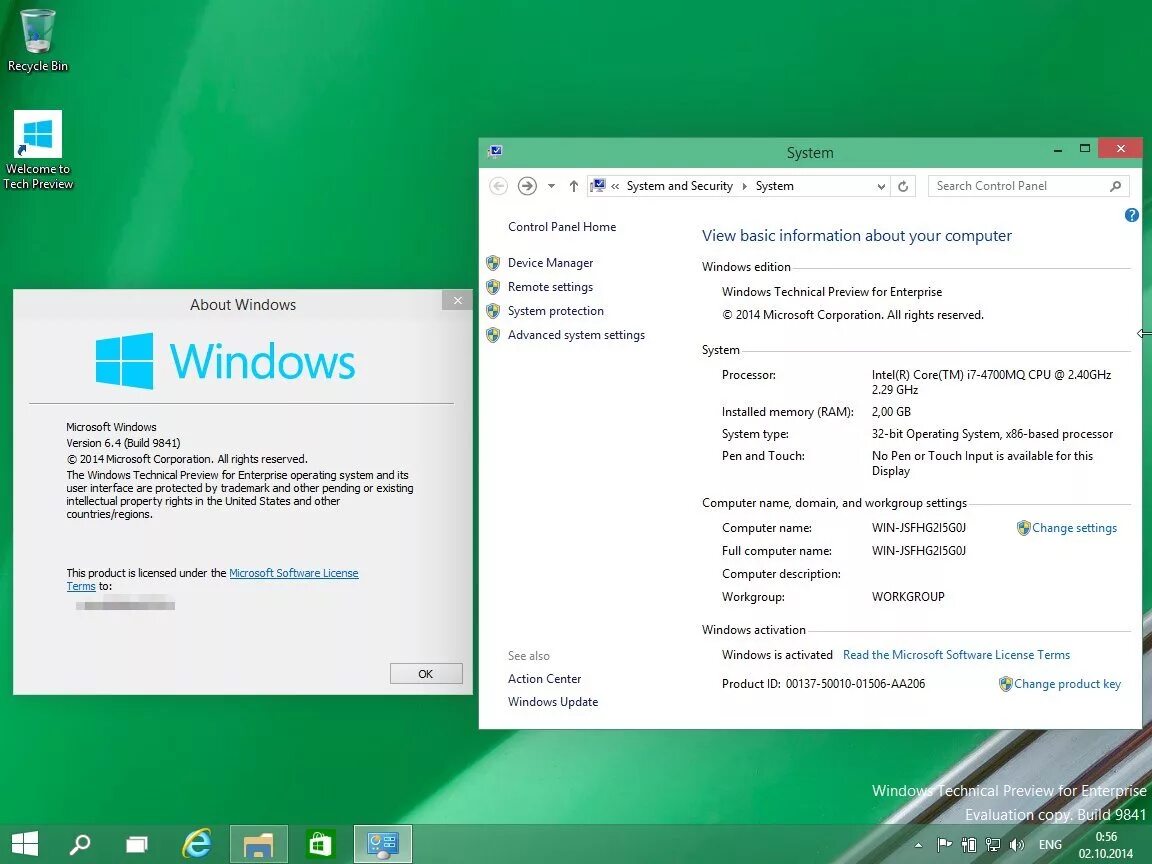This screenshot has width=1152, height=864.
Task: Open Action Center under See also
Action: (x=544, y=679)
